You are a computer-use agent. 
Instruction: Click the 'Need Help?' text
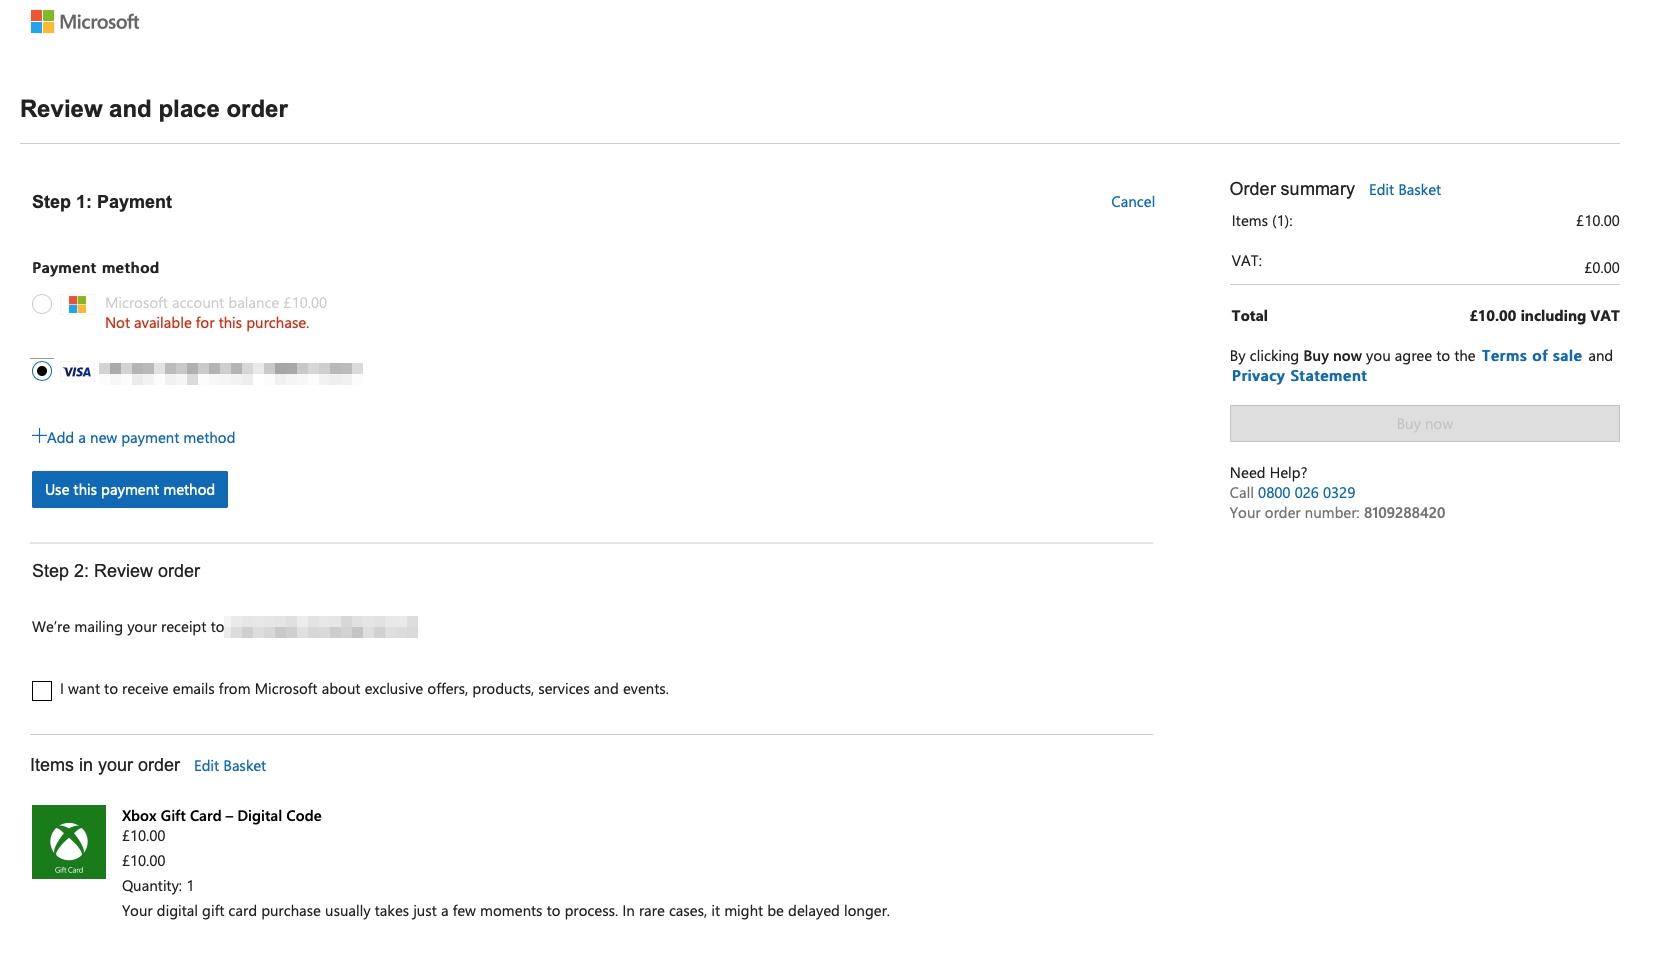tap(1268, 473)
